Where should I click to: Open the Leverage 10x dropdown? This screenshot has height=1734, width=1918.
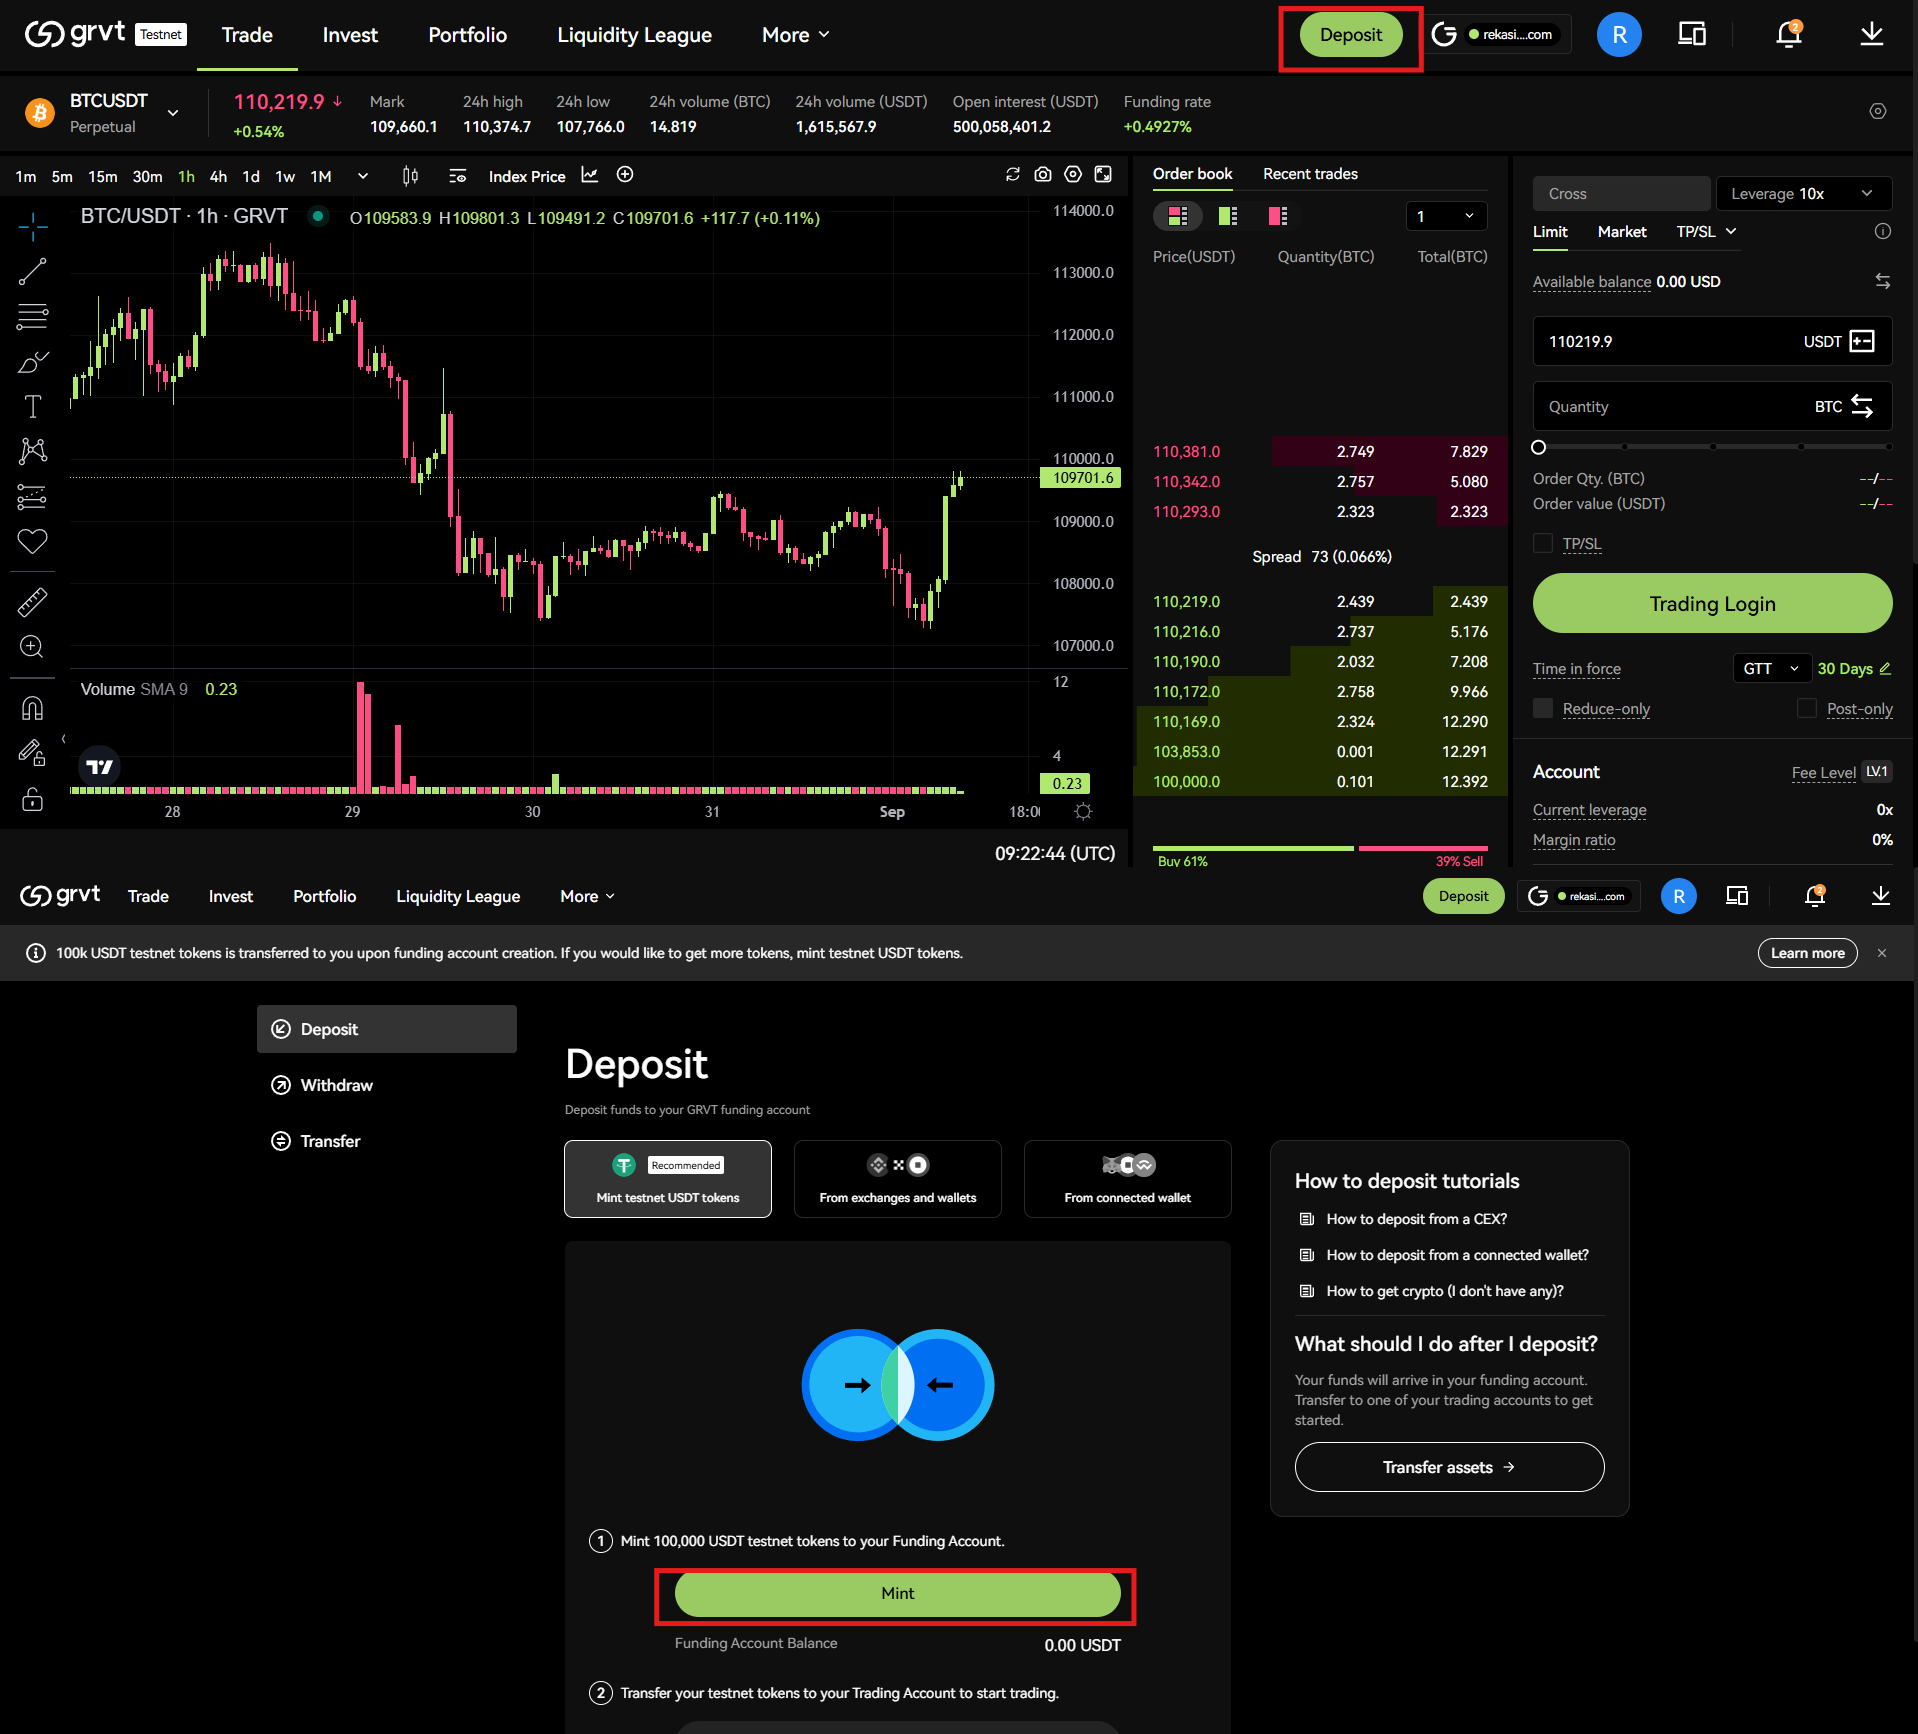click(1802, 194)
